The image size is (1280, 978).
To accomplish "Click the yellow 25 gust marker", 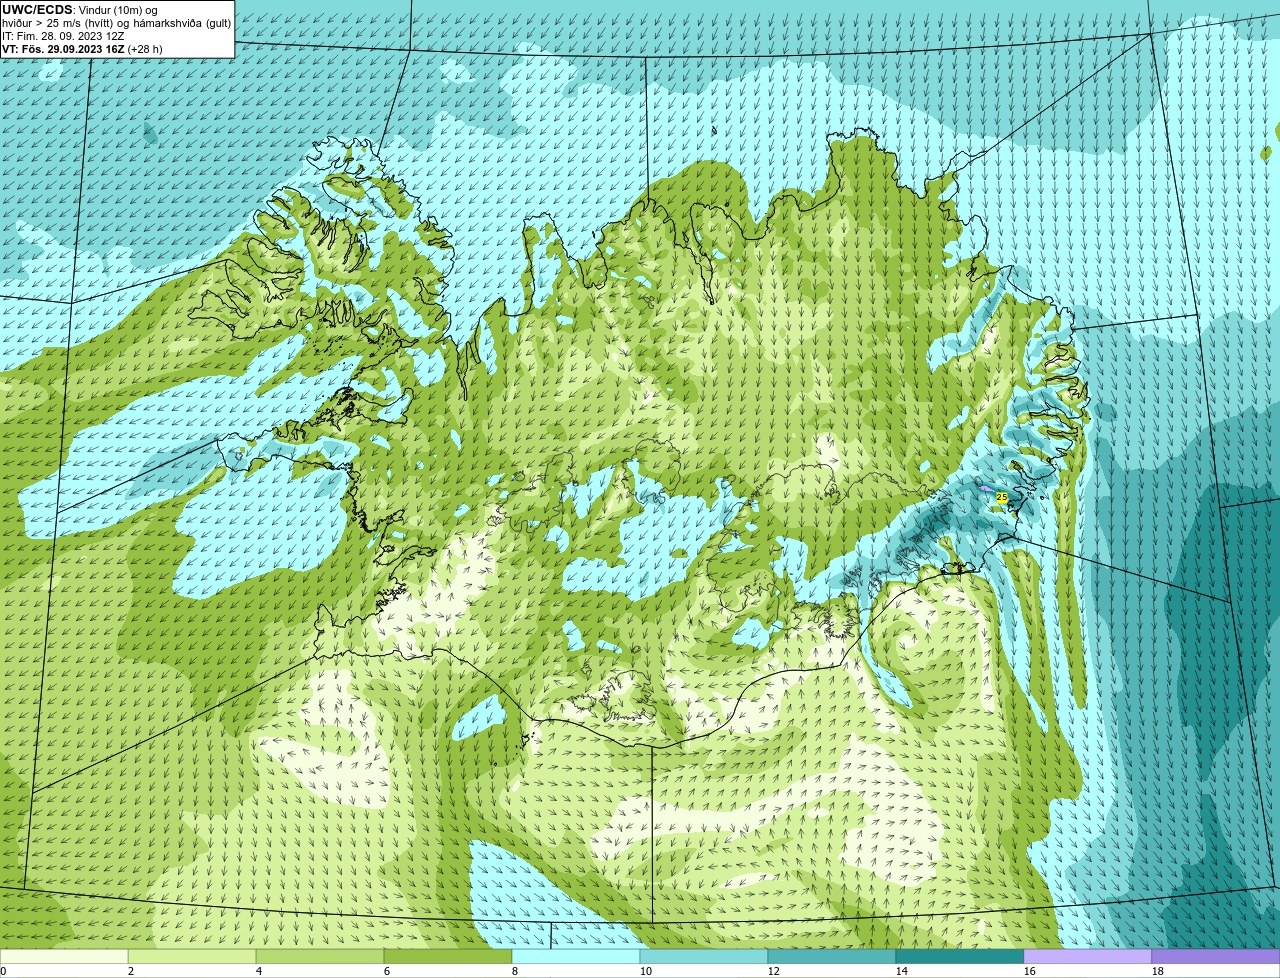I will [x=1002, y=497].
